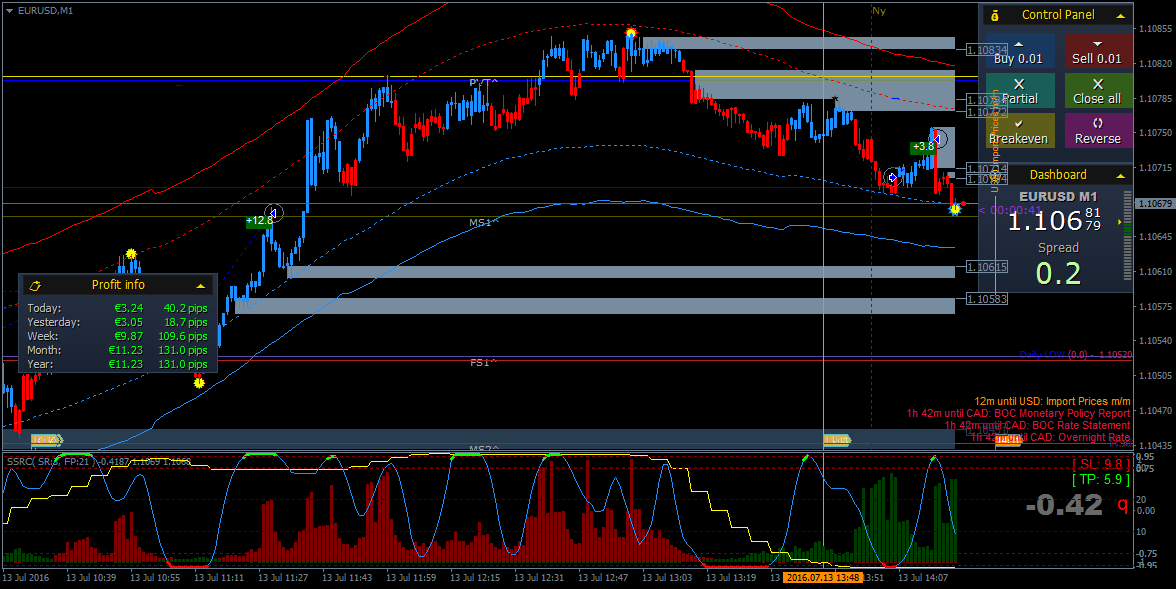Collapse the Dashboard panel with its arrow
This screenshot has height=589, width=1176.
click(1120, 176)
